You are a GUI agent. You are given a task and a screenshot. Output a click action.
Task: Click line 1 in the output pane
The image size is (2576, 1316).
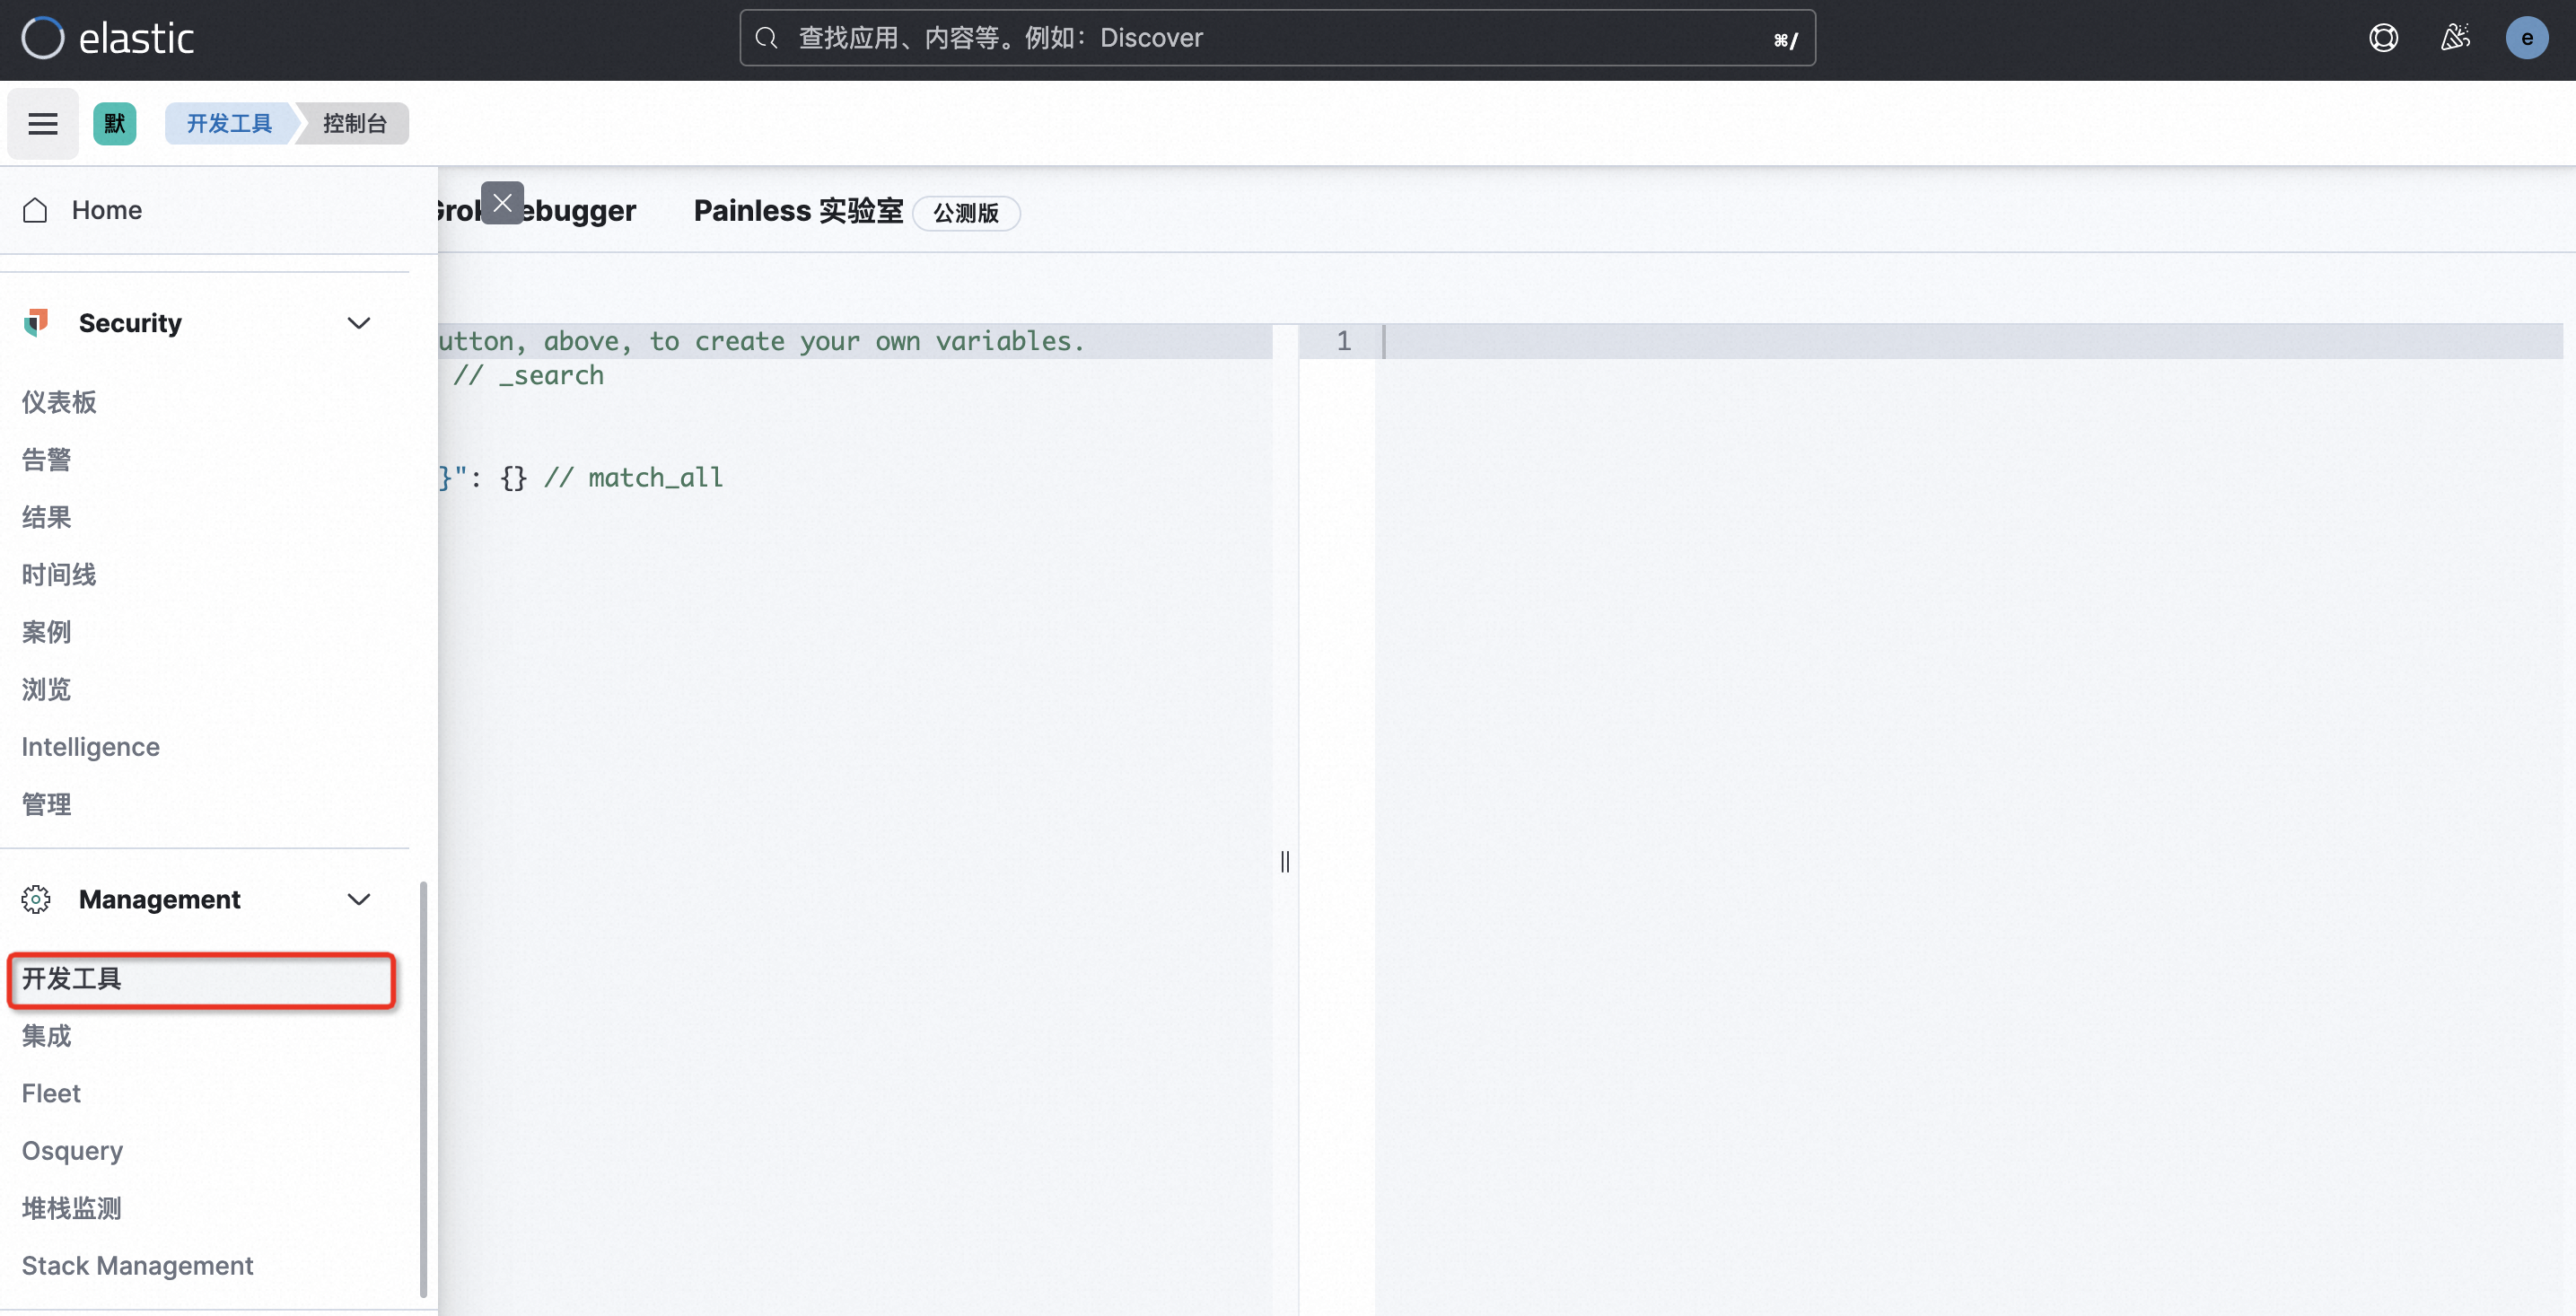point(1344,341)
